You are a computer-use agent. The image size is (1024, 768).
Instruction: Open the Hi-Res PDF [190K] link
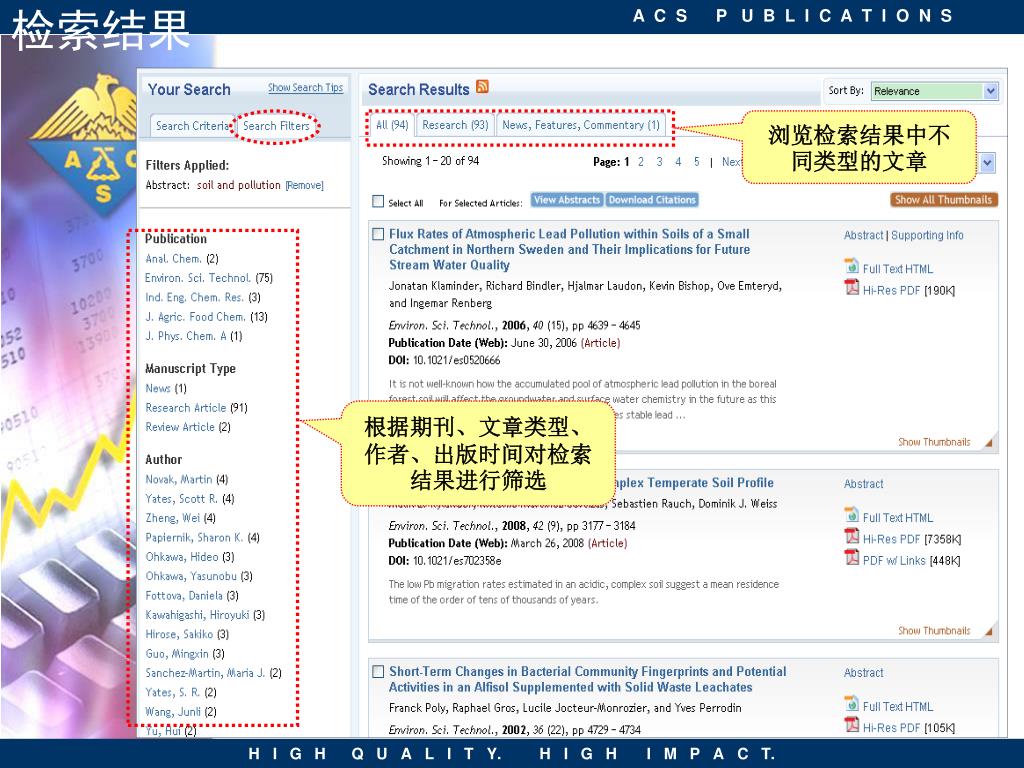coord(908,291)
